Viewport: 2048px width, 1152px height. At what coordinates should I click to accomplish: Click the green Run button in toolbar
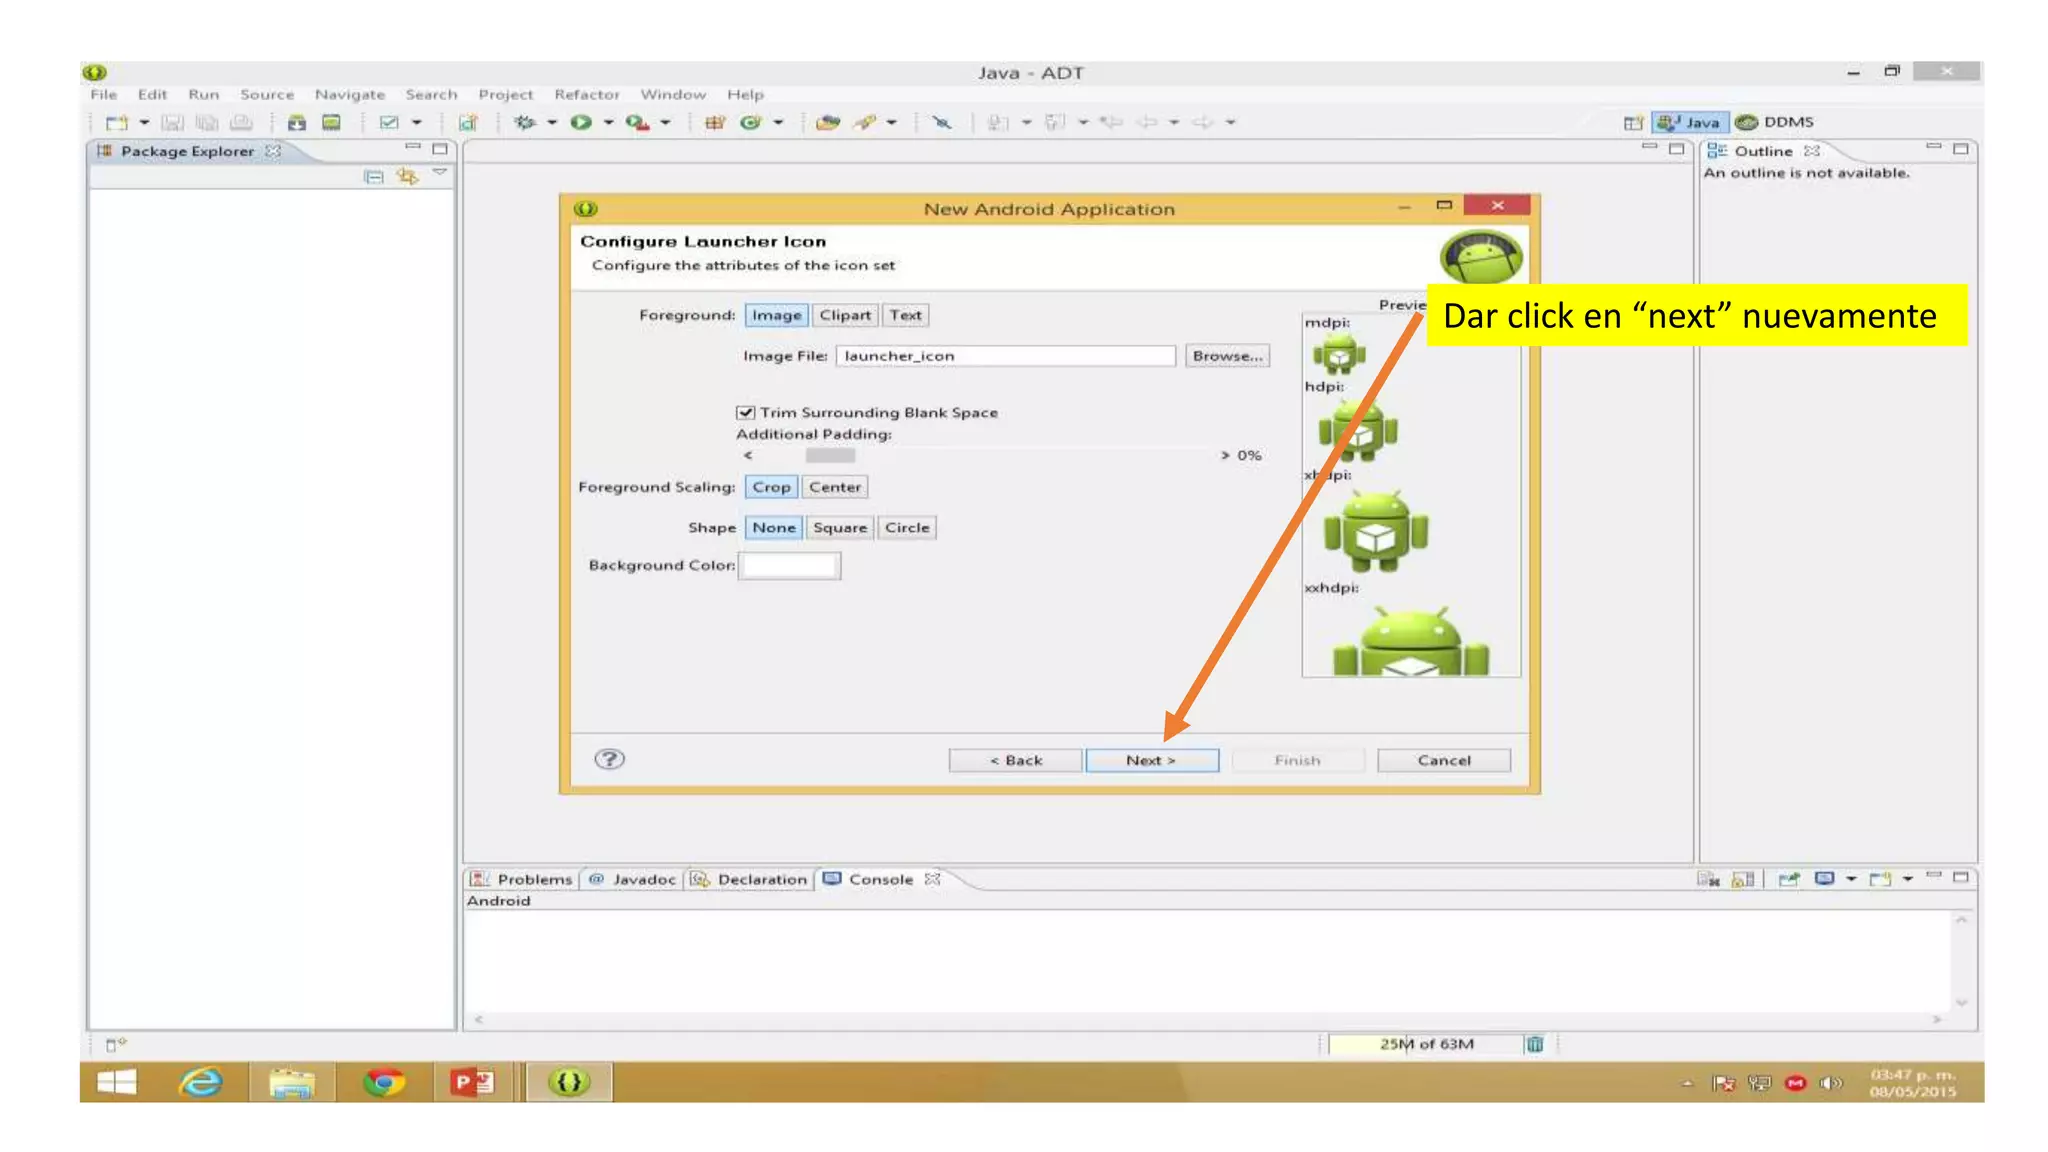[581, 122]
